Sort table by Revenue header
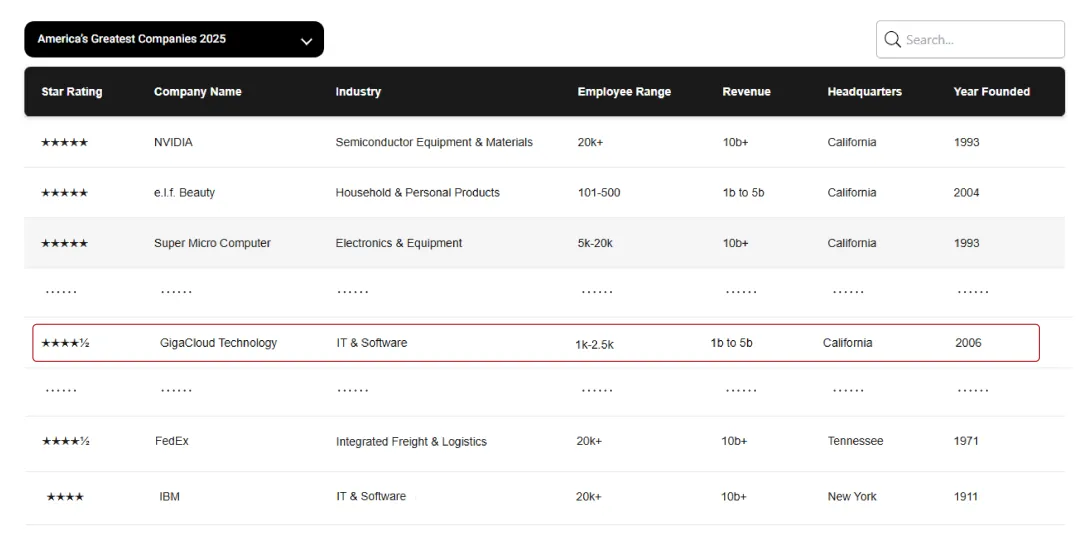This screenshot has width=1080, height=550. pos(746,92)
